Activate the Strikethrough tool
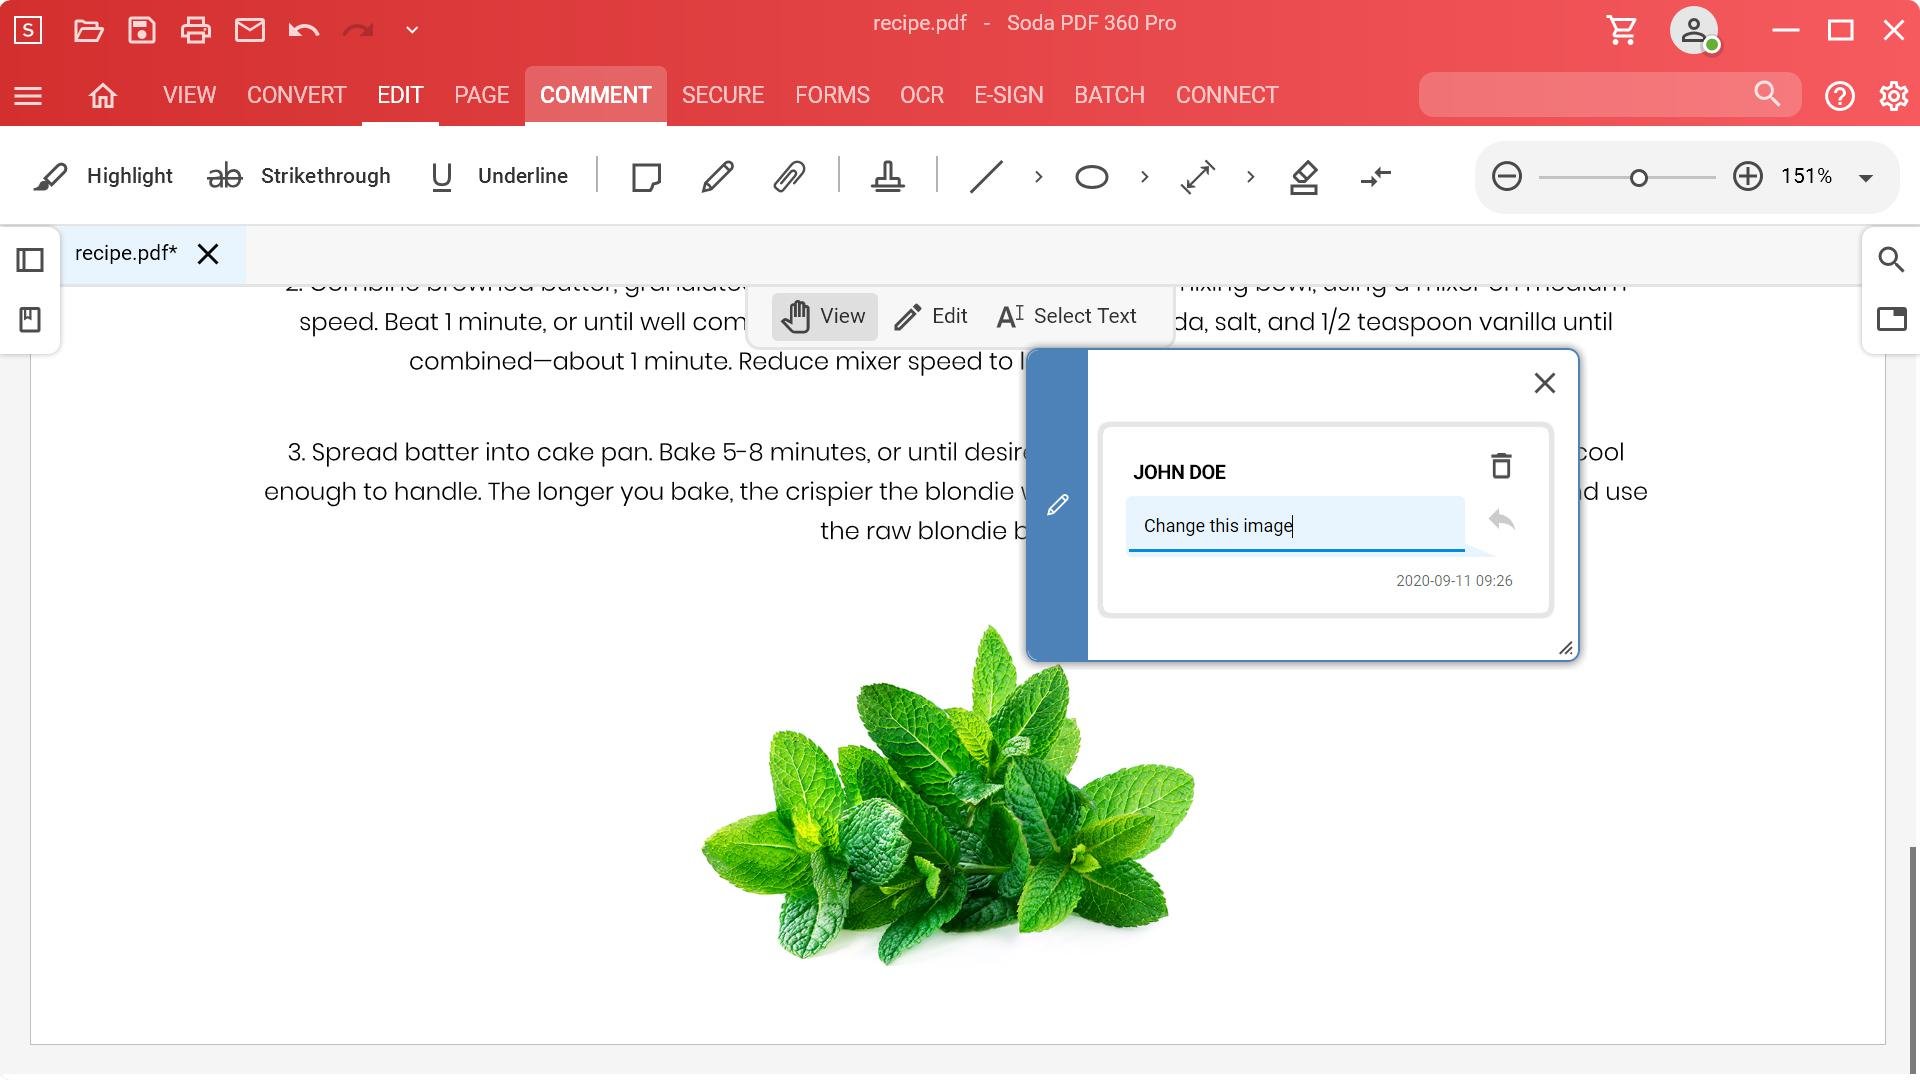Viewport: 1920px width, 1080px height. [298, 177]
